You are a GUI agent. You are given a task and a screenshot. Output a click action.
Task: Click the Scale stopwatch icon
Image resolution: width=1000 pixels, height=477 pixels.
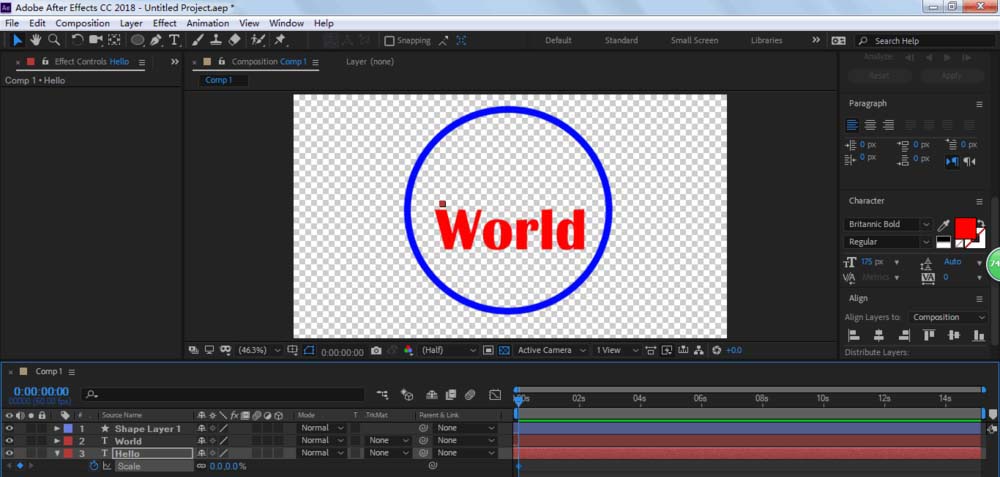click(x=94, y=466)
